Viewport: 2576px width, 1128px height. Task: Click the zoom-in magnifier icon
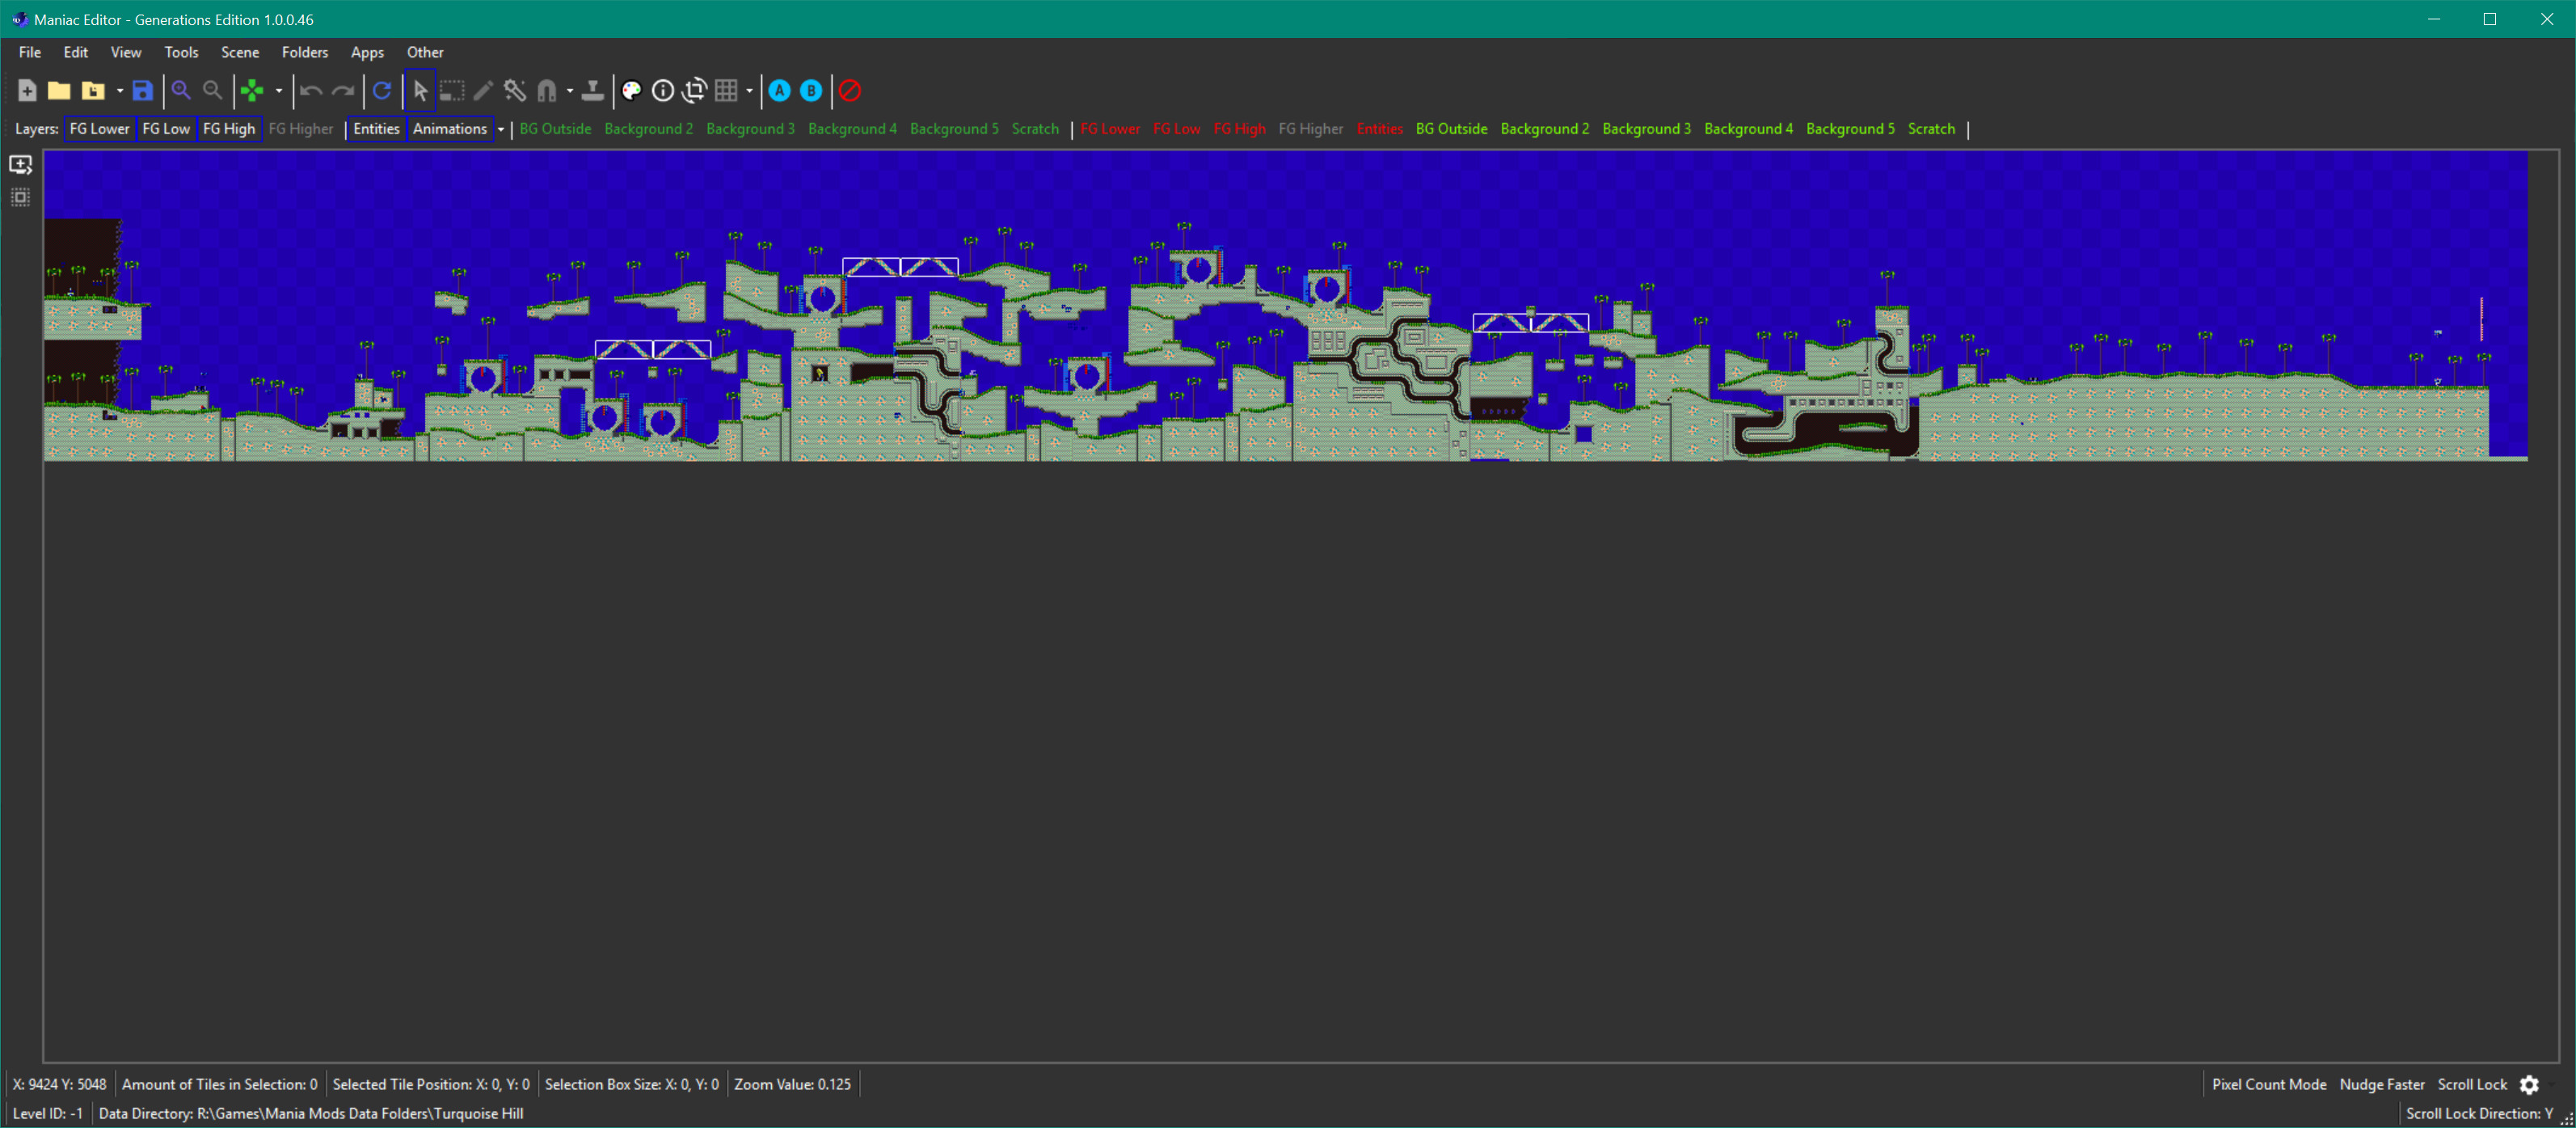(x=183, y=91)
